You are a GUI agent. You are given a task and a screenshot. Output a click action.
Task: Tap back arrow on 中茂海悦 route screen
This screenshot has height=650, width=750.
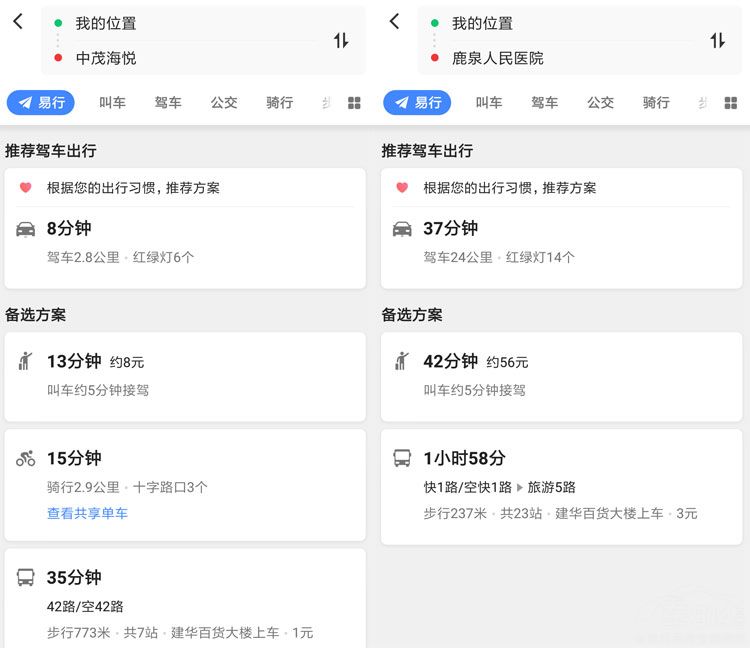coord(18,22)
